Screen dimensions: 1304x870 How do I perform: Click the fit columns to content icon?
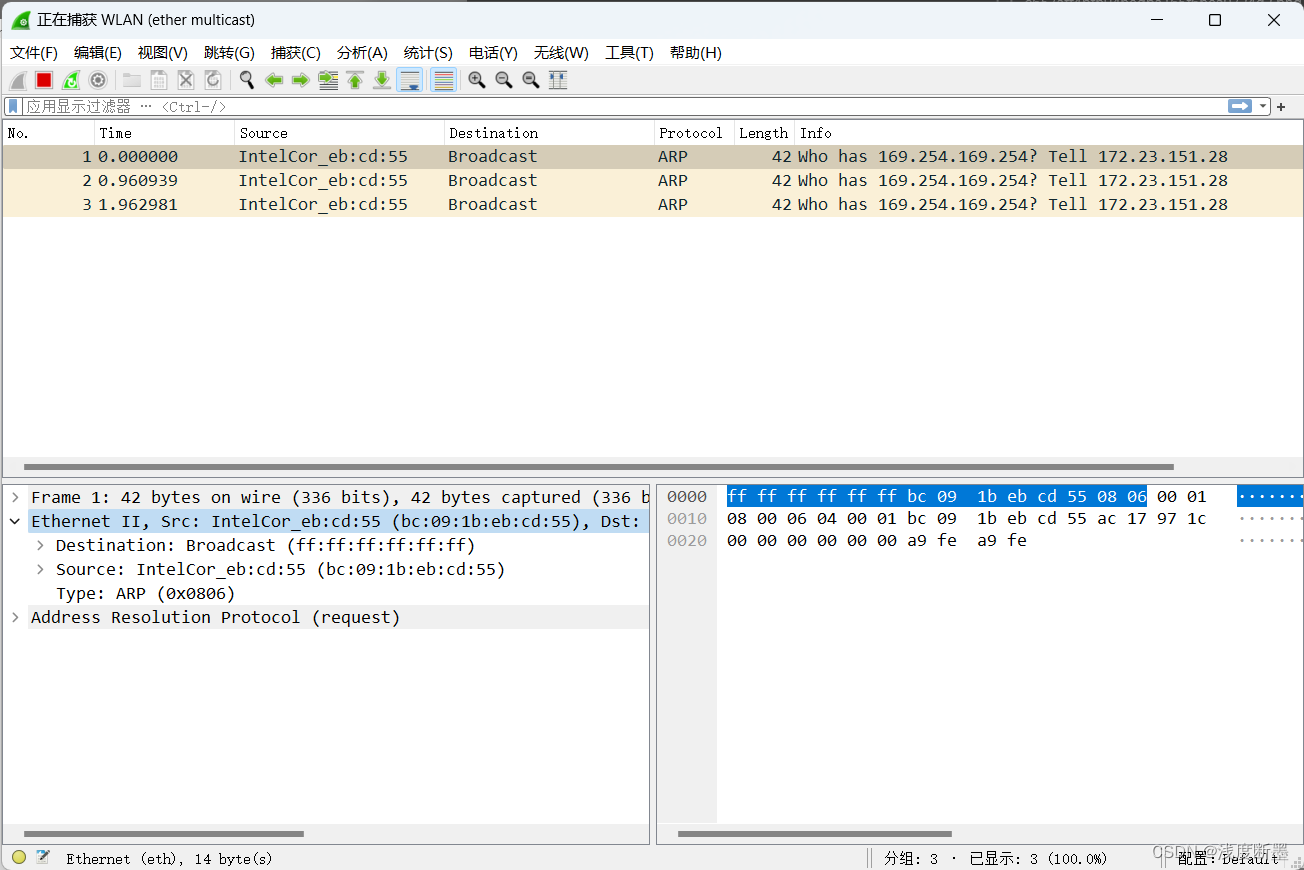click(x=558, y=81)
